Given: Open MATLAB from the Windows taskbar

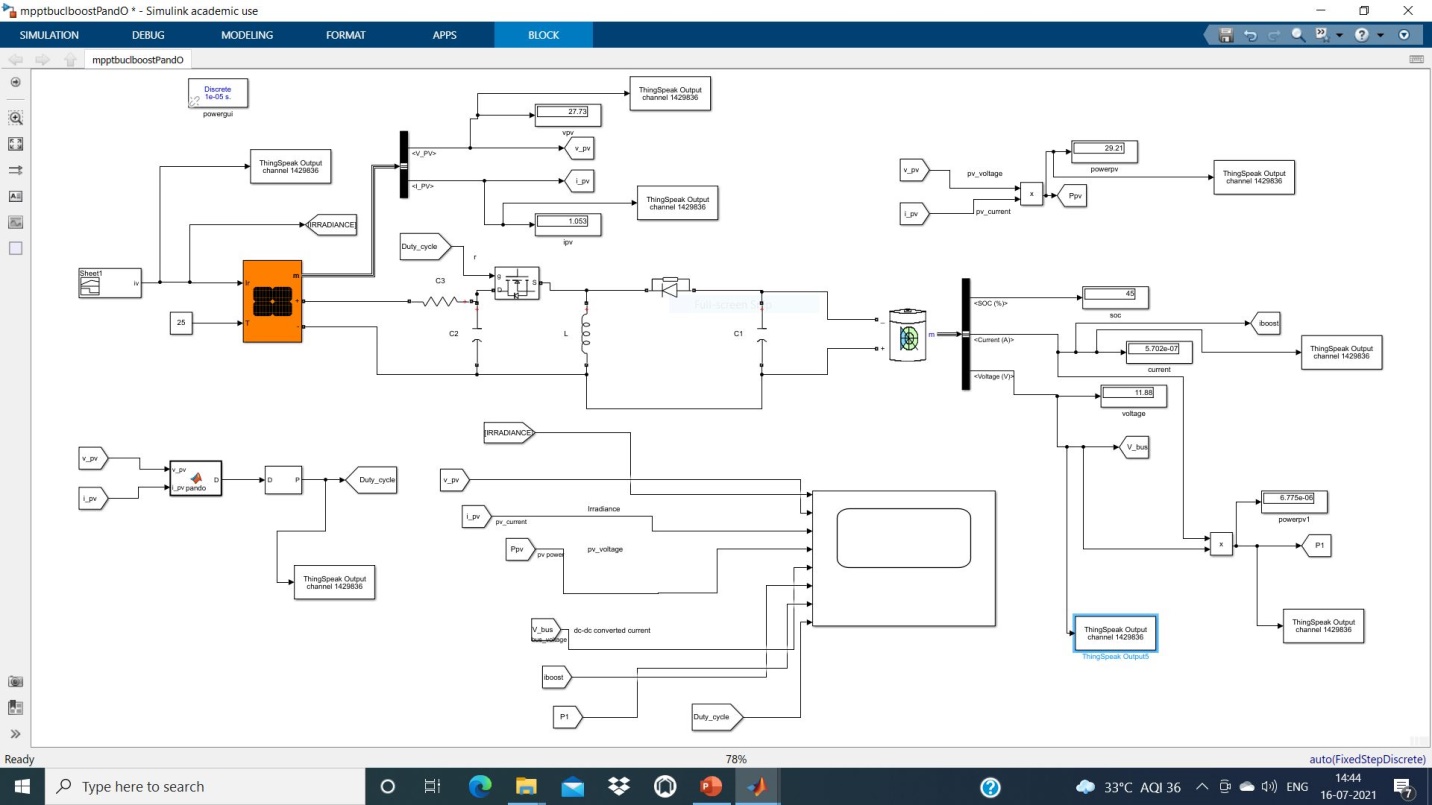Looking at the screenshot, I should click(757, 786).
